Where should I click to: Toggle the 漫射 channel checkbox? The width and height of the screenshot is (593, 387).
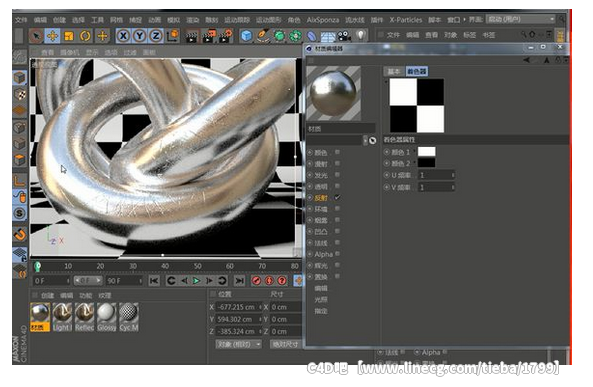337,163
